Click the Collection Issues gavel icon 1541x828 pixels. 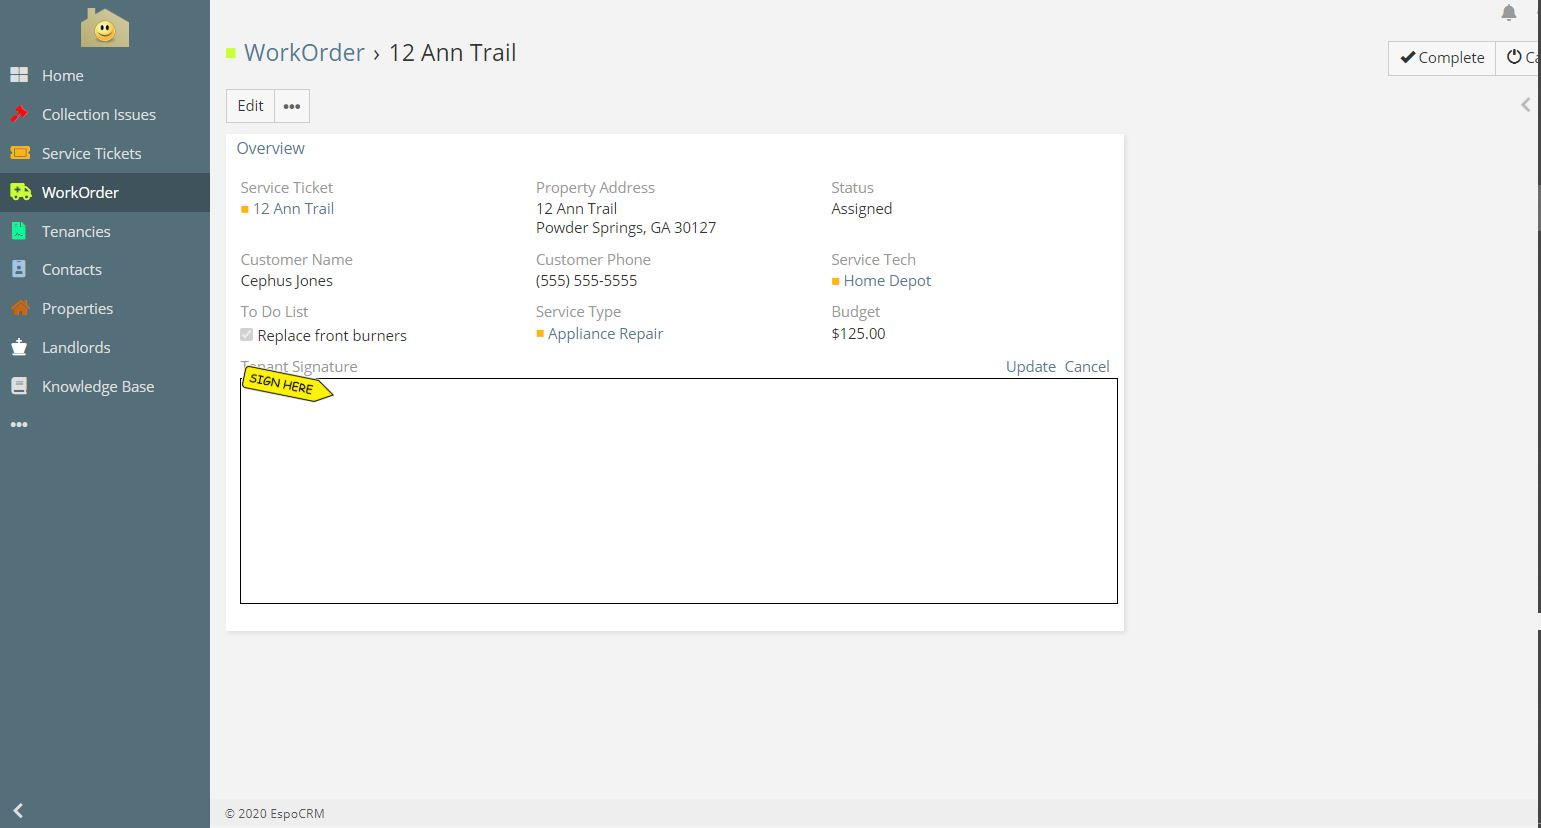[19, 114]
